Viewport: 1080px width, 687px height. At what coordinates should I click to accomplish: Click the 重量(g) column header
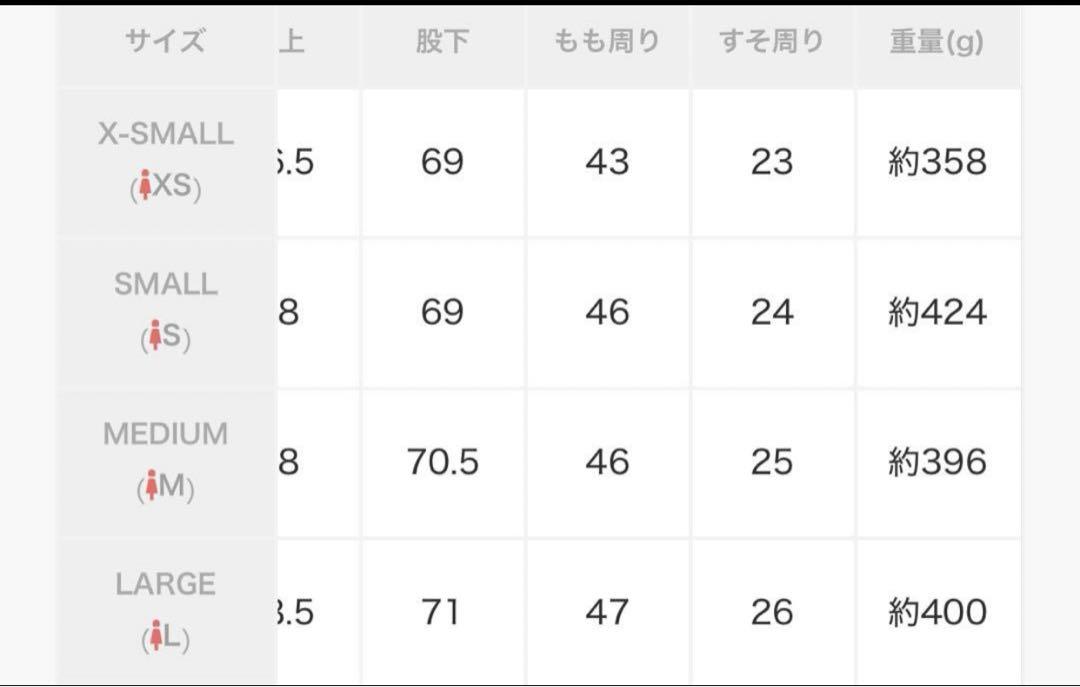coord(937,43)
